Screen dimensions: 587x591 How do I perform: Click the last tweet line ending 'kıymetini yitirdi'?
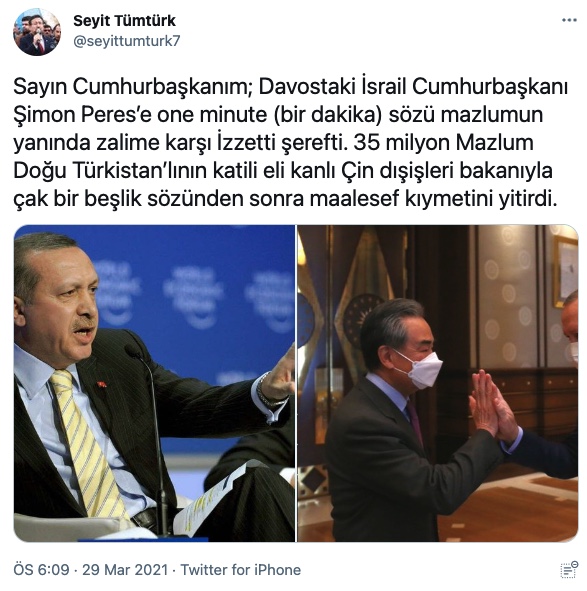285,199
